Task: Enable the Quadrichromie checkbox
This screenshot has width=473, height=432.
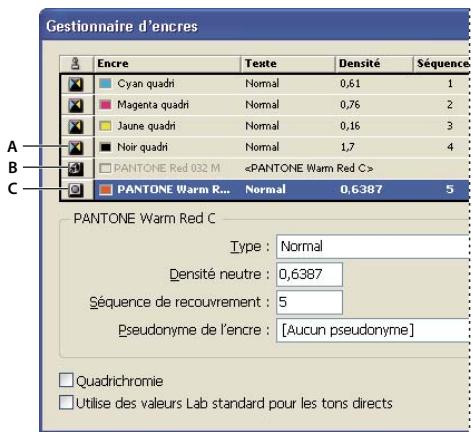Action: (66, 380)
